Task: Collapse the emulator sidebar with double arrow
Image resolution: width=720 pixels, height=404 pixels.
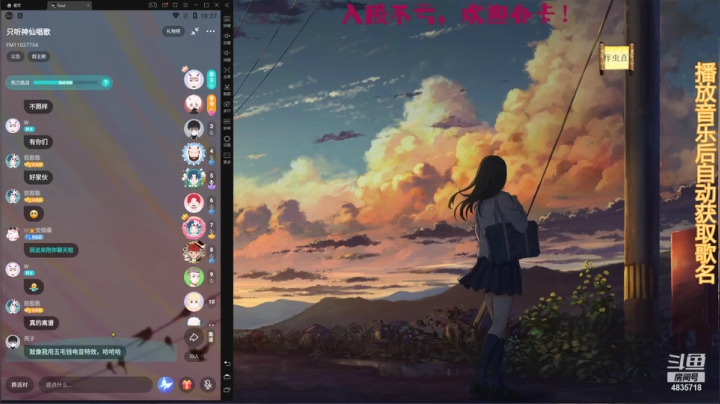Action: pos(227,5)
